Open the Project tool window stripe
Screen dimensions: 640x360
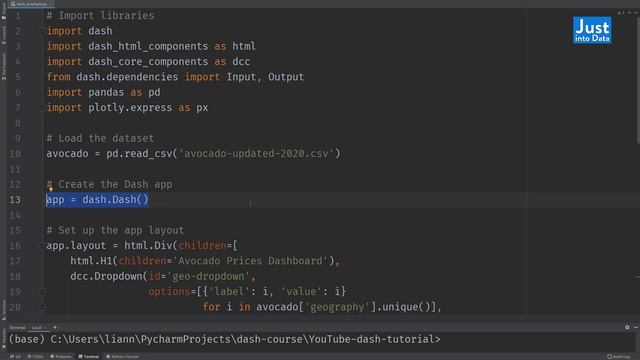(x=4, y=11)
